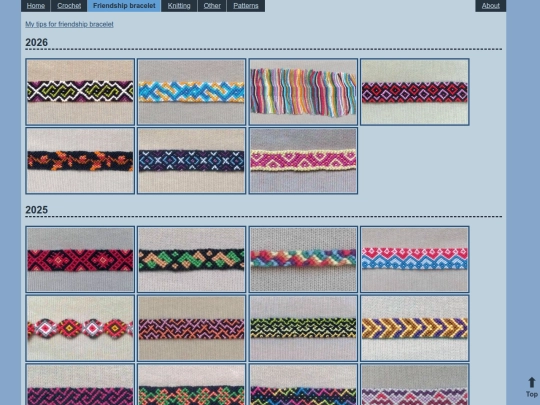This screenshot has width=540, height=405.
Task: Open the green swirl black-and-white zigzag bracelet
Action: [80, 92]
